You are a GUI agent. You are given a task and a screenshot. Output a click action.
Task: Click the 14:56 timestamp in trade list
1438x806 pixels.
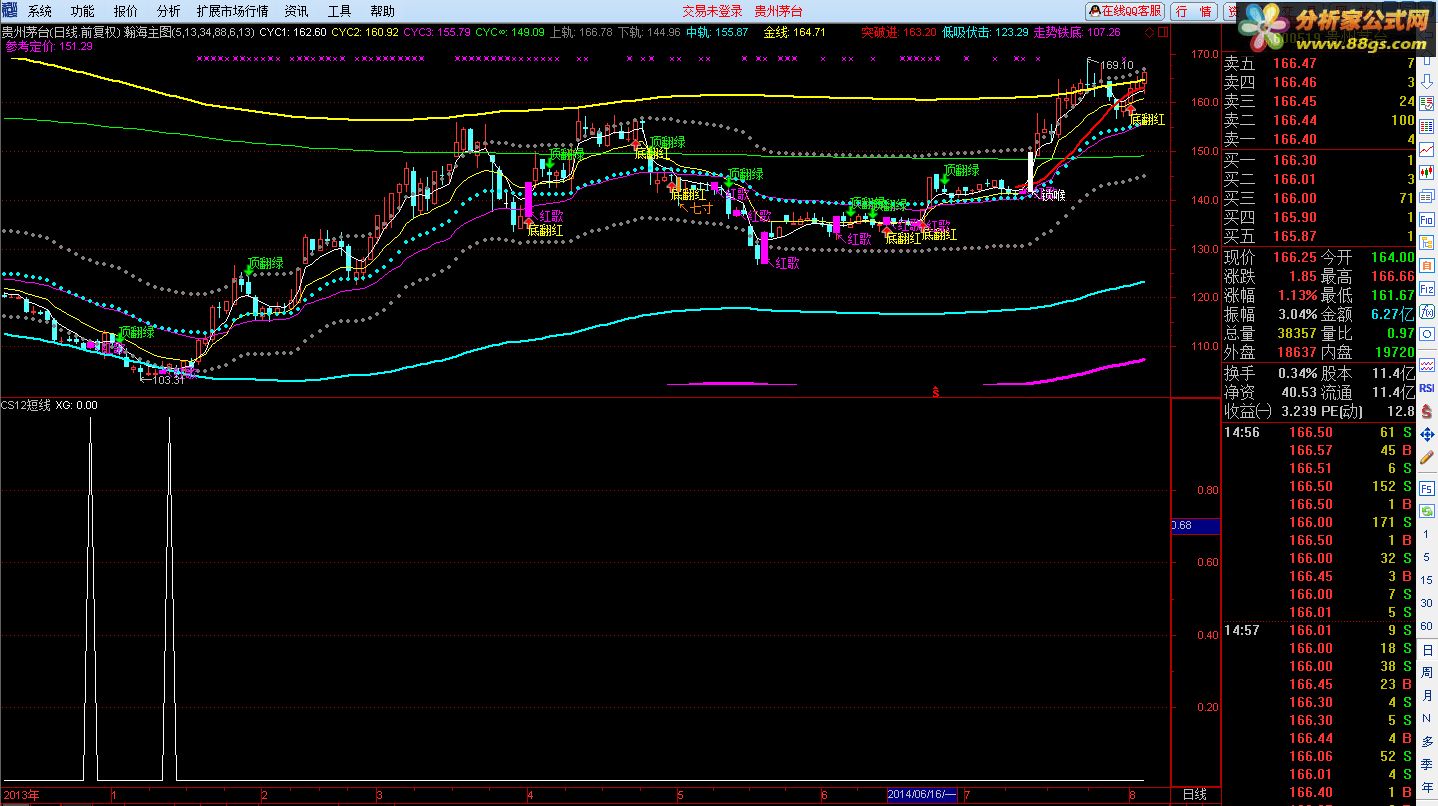1243,432
